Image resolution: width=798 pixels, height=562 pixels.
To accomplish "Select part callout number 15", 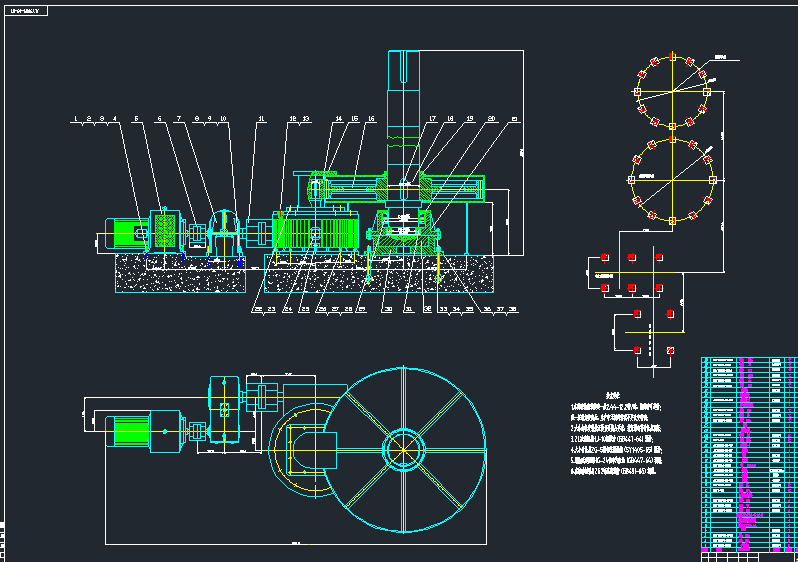I will pos(355,119).
